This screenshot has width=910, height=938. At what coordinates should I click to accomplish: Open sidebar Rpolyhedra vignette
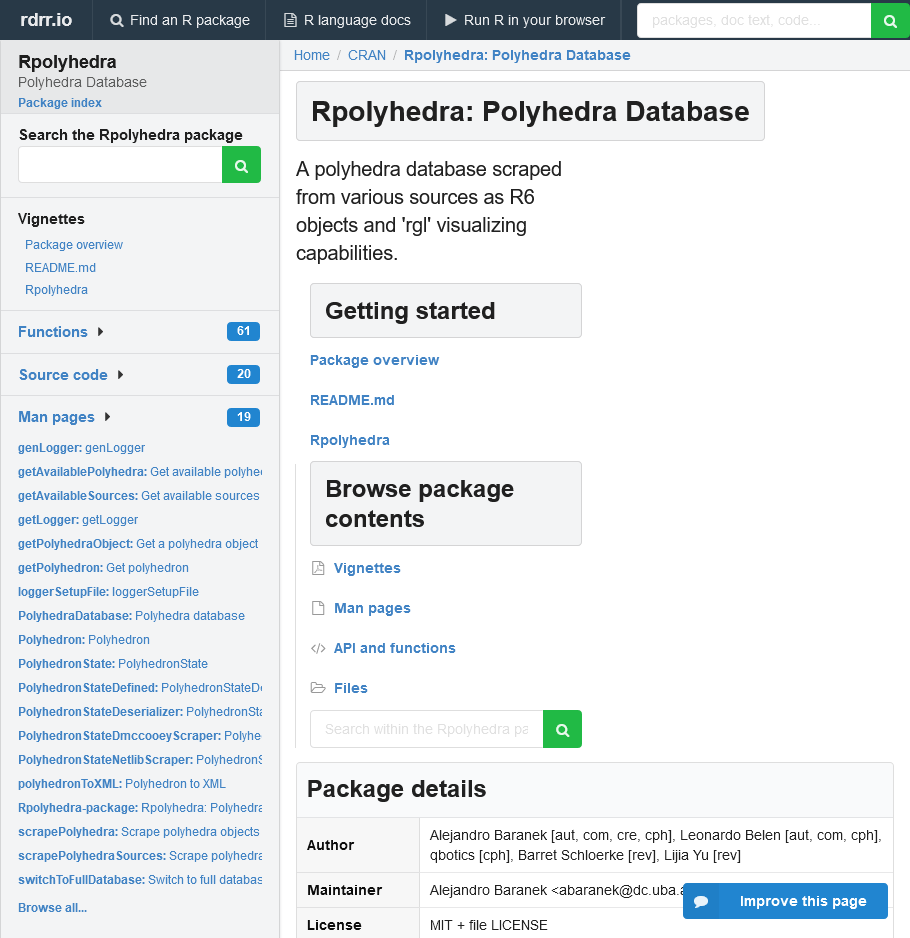click(56, 290)
